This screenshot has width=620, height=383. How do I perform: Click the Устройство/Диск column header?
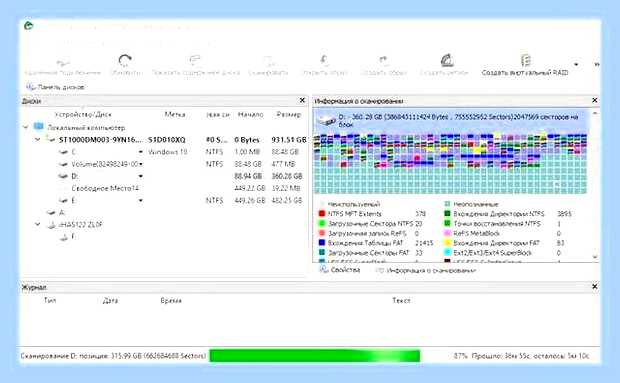pyautogui.click(x=83, y=114)
